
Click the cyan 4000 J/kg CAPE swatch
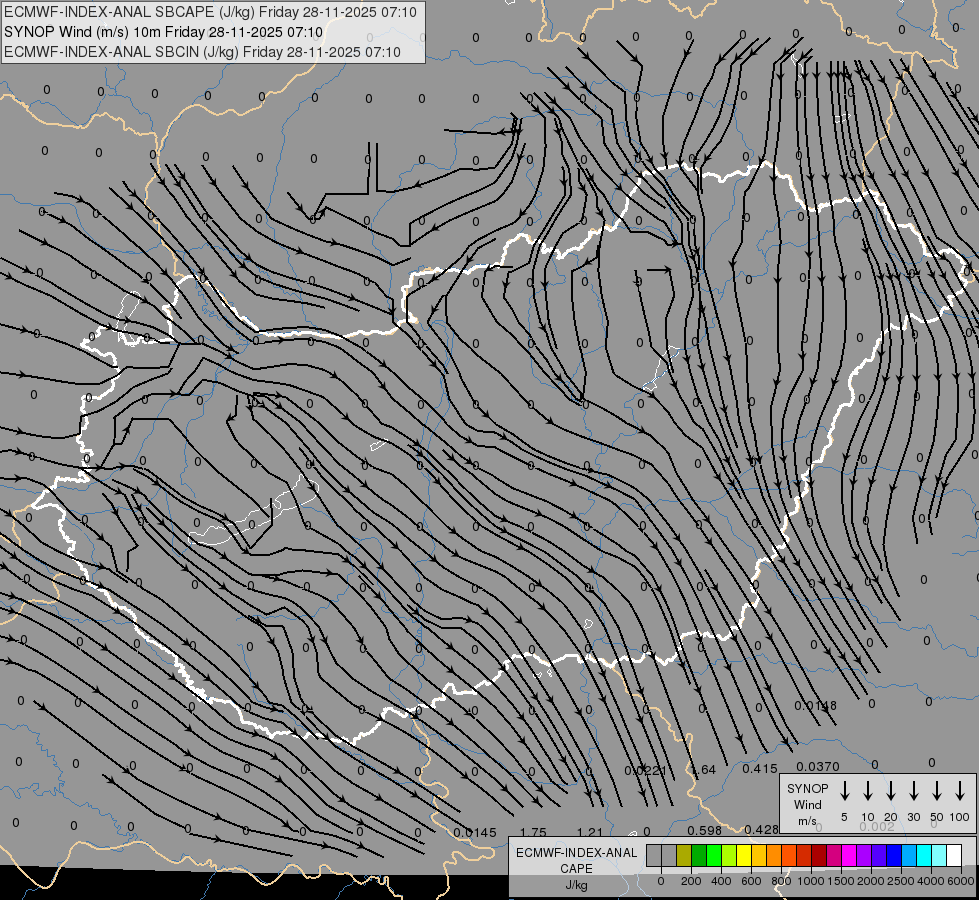924,855
